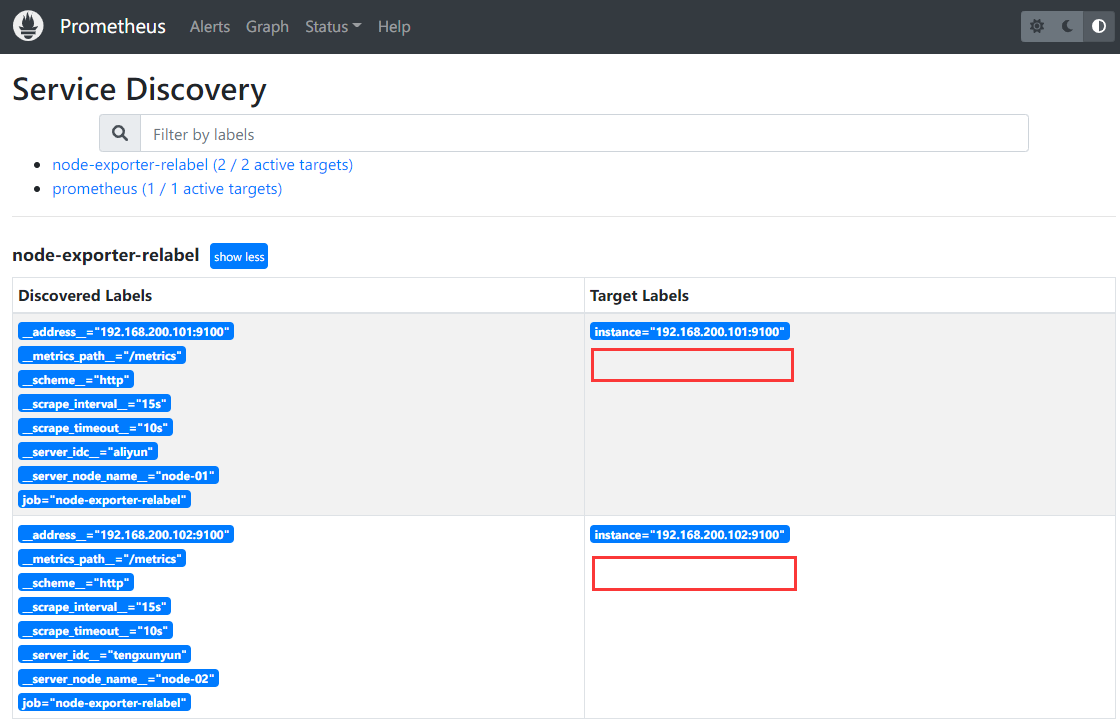Select the browser-preferred theme half-circle icon

1099,26
